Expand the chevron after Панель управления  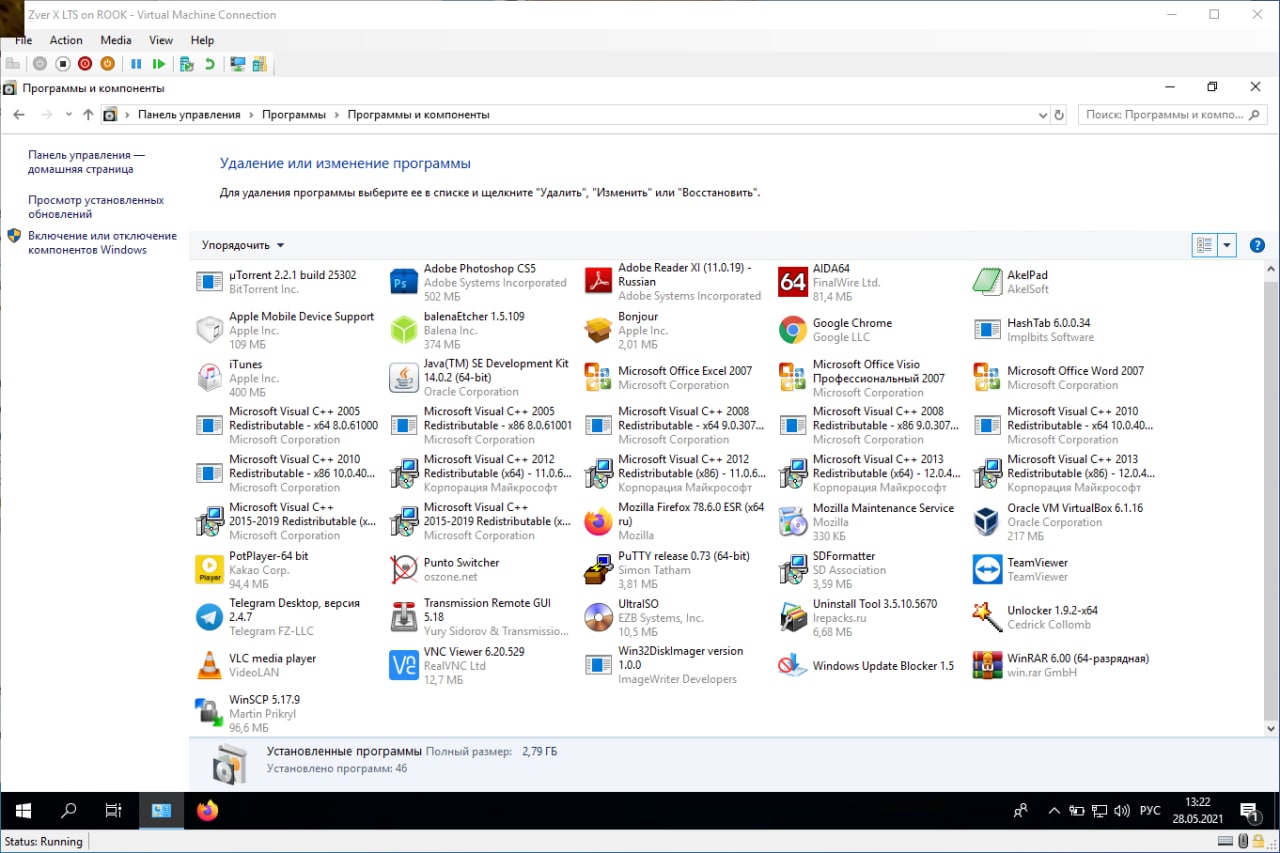click(x=251, y=115)
